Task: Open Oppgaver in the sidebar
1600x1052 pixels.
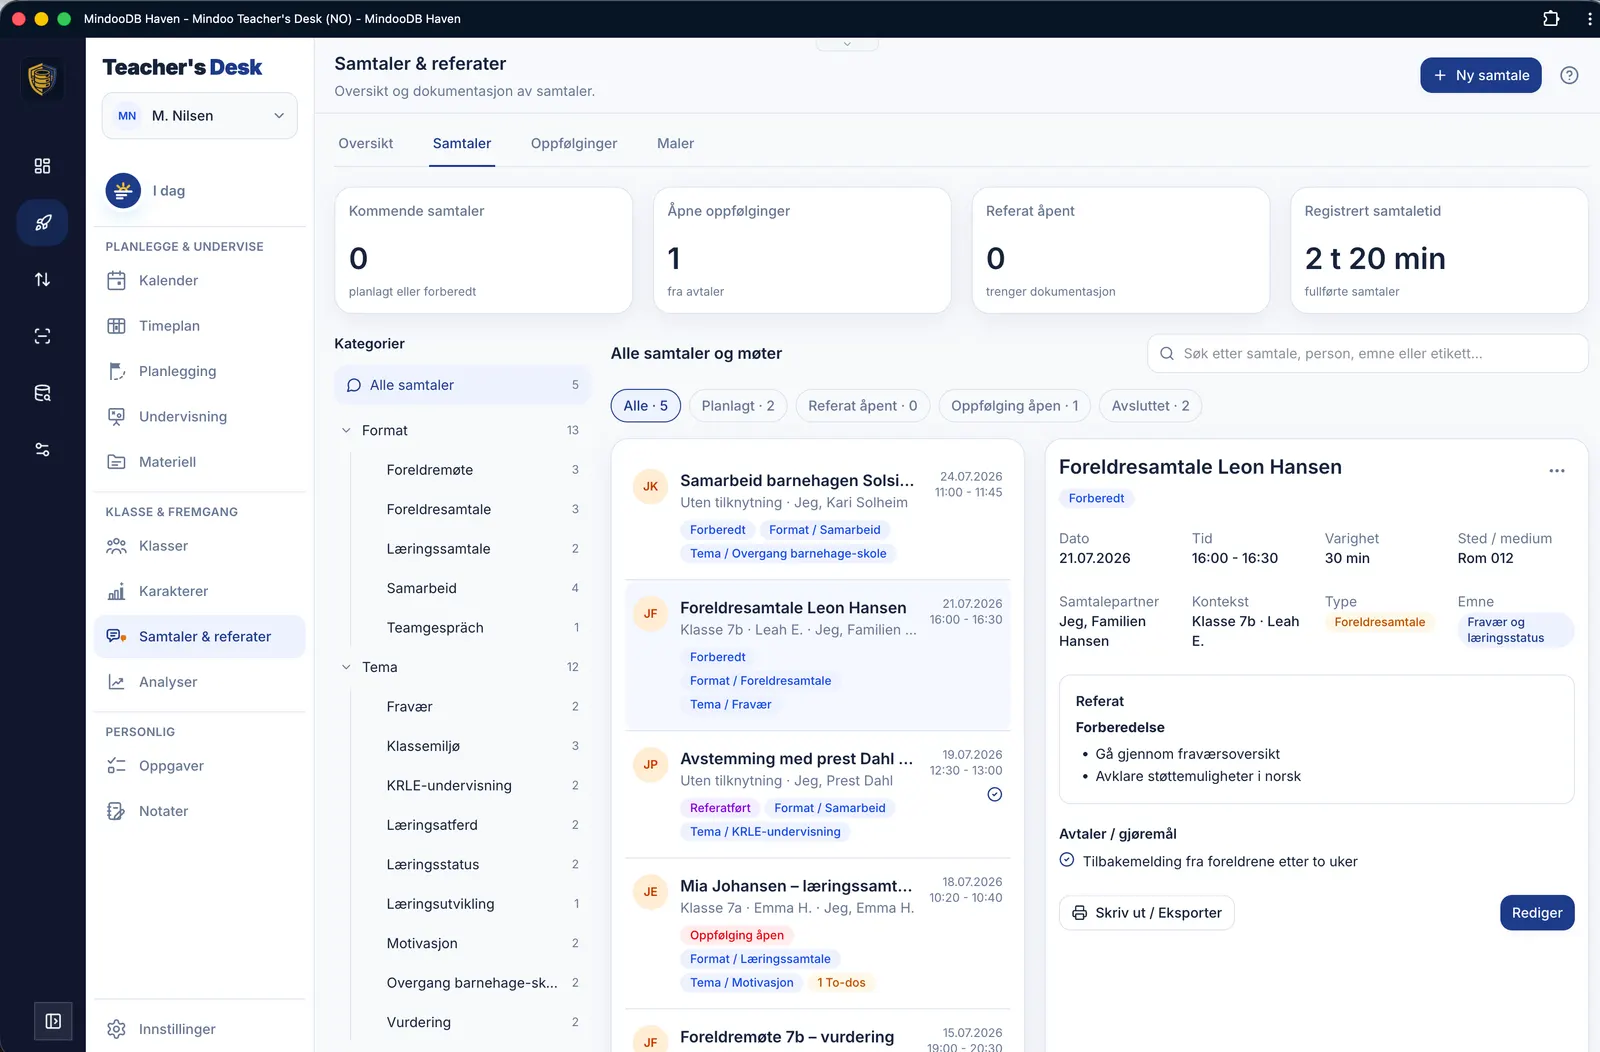Action: [199, 766]
